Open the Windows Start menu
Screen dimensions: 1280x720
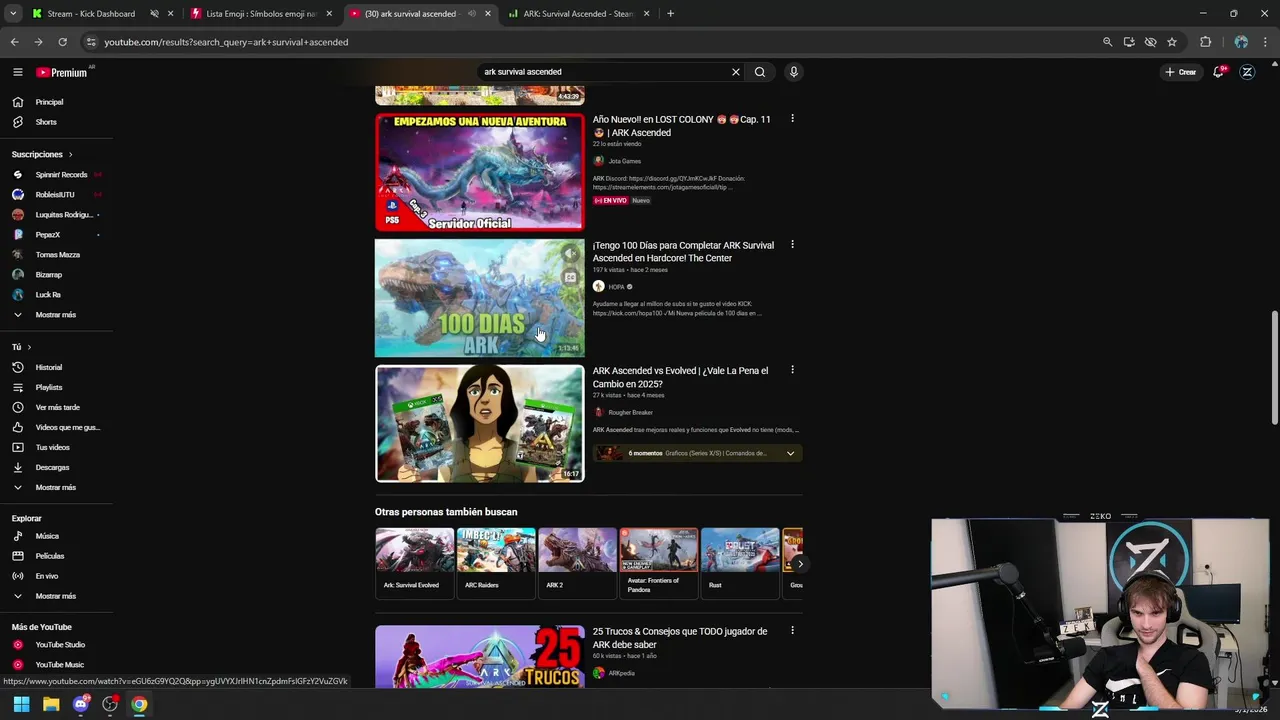(21, 704)
